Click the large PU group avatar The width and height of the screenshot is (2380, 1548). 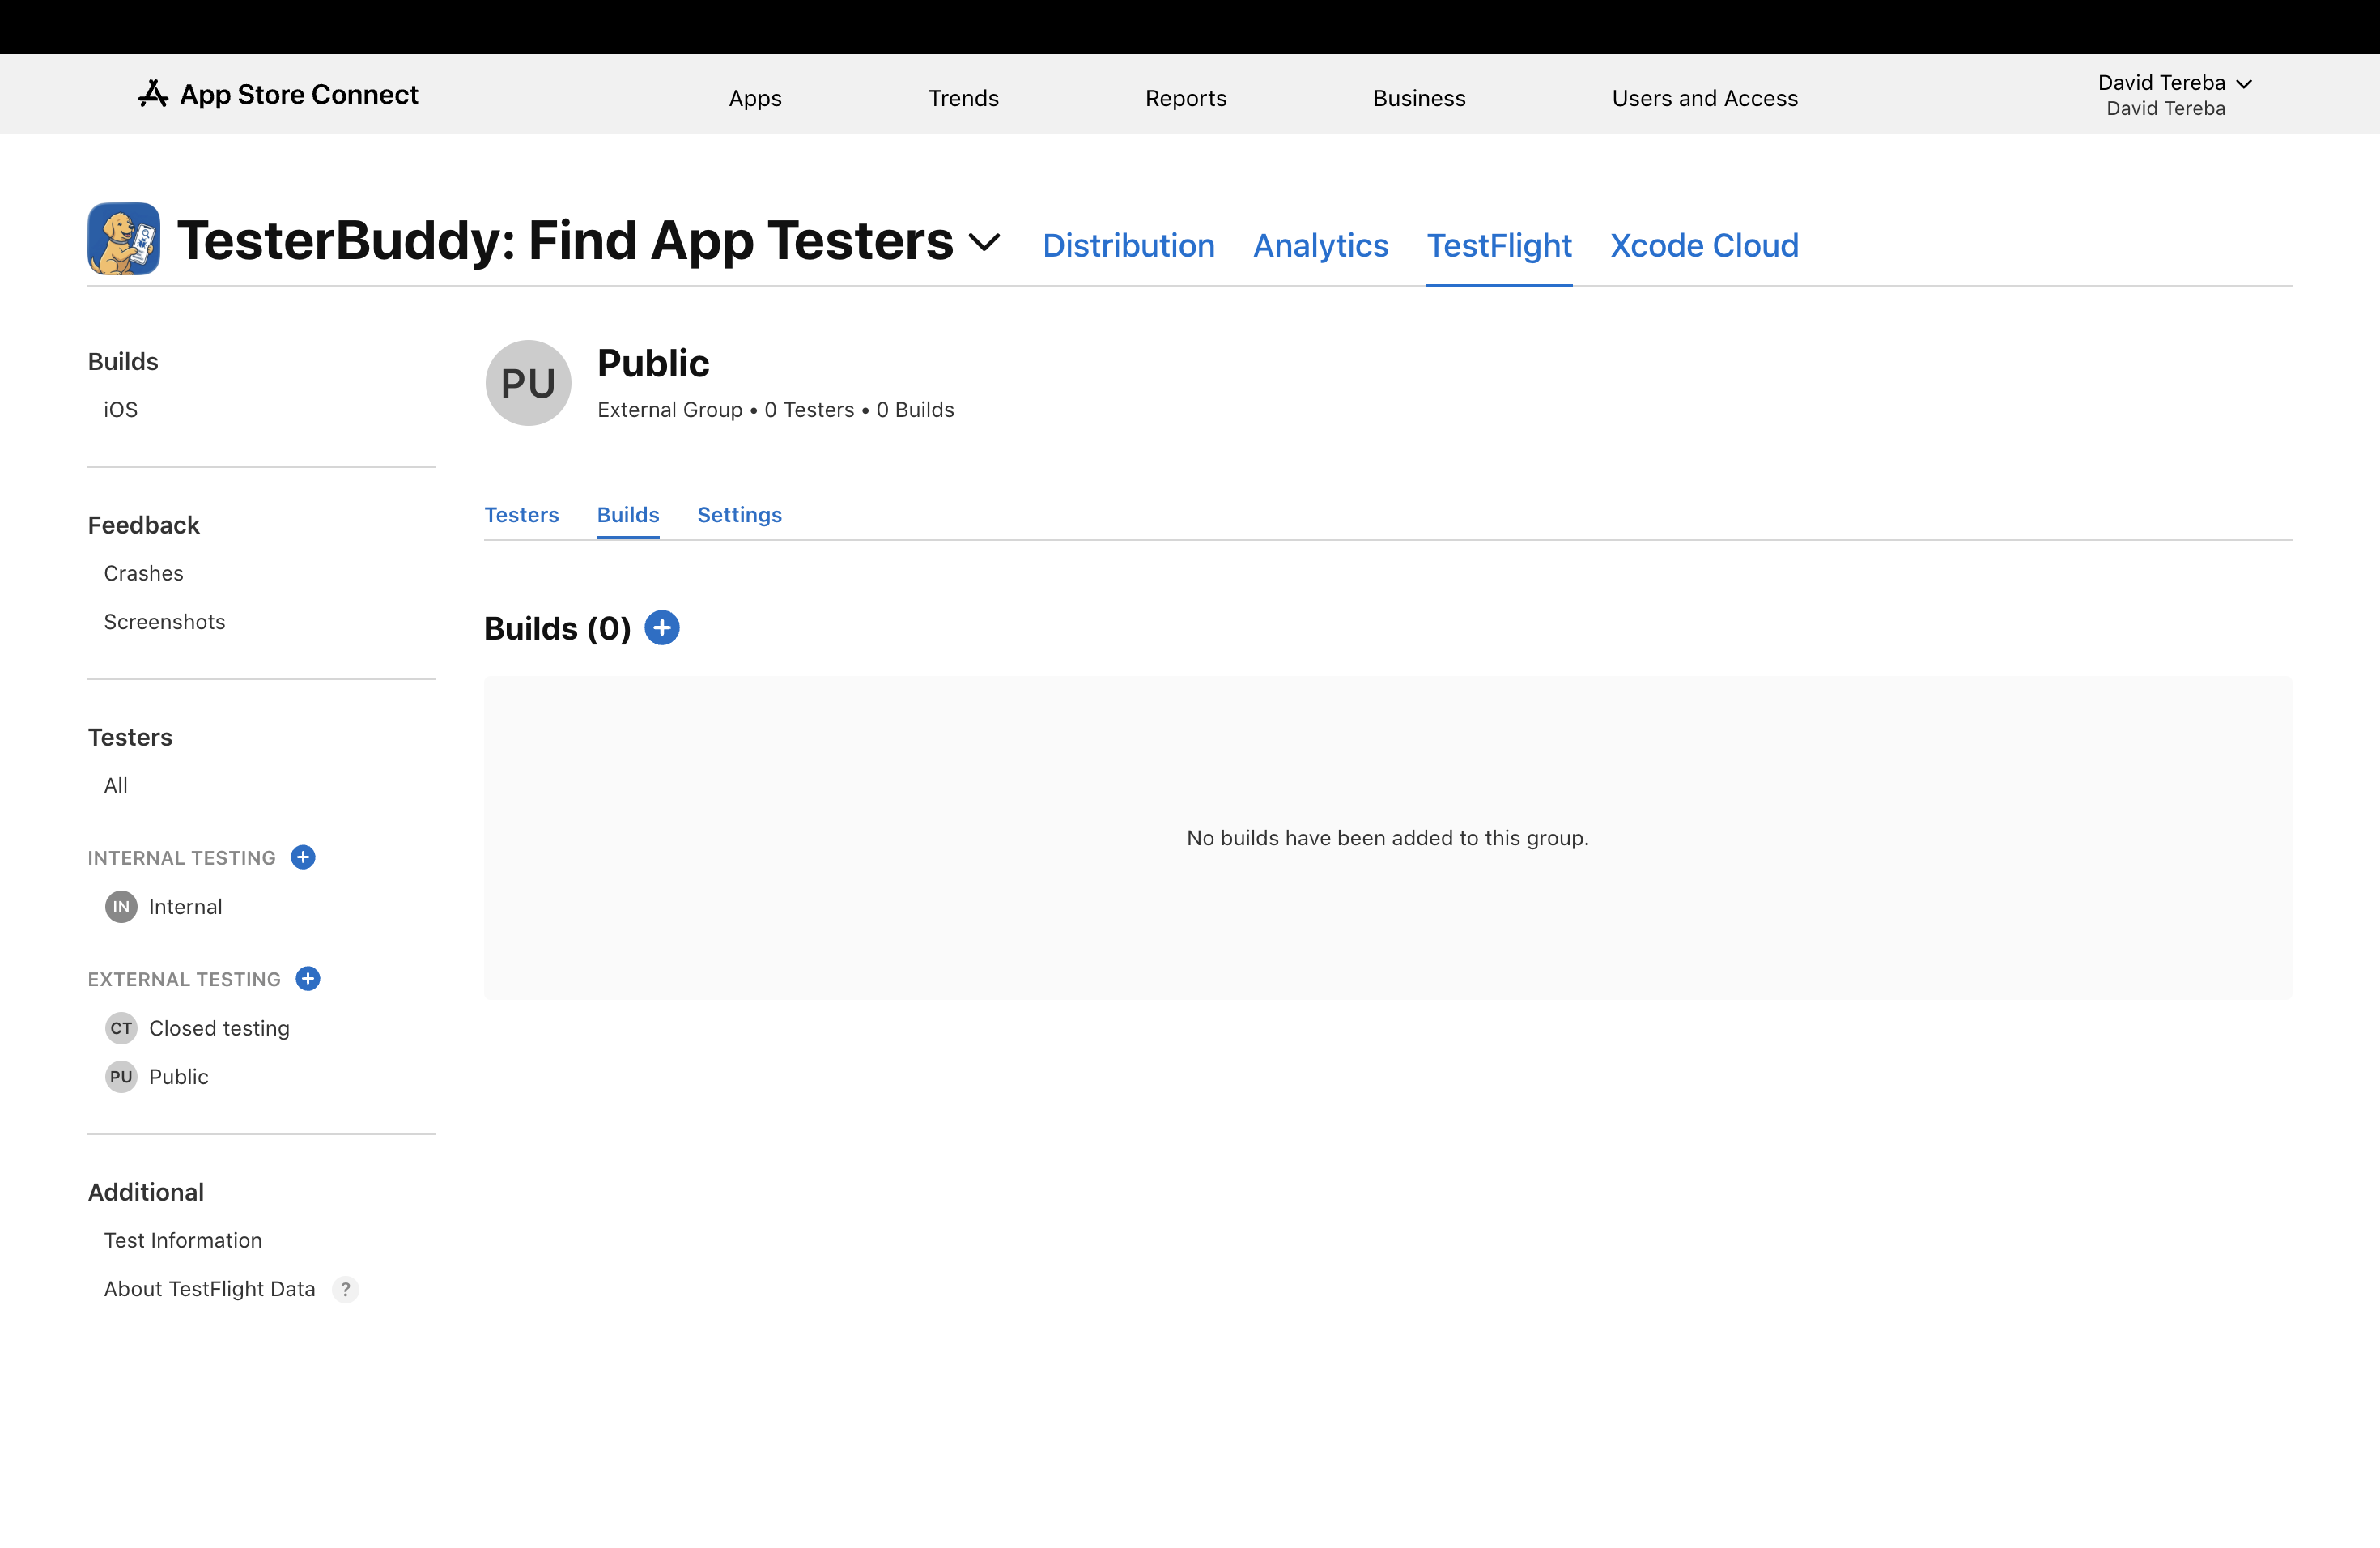coord(528,383)
